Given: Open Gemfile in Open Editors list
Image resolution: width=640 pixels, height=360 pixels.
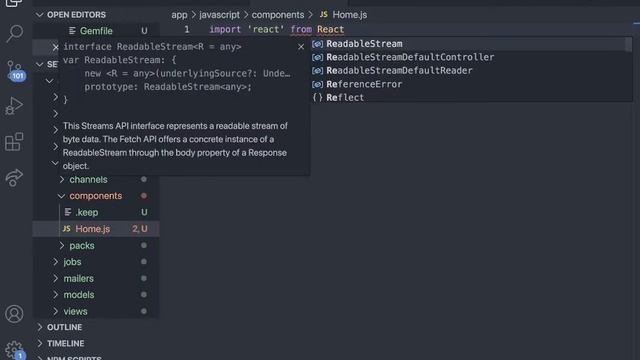Looking at the screenshot, I should click(96, 31).
